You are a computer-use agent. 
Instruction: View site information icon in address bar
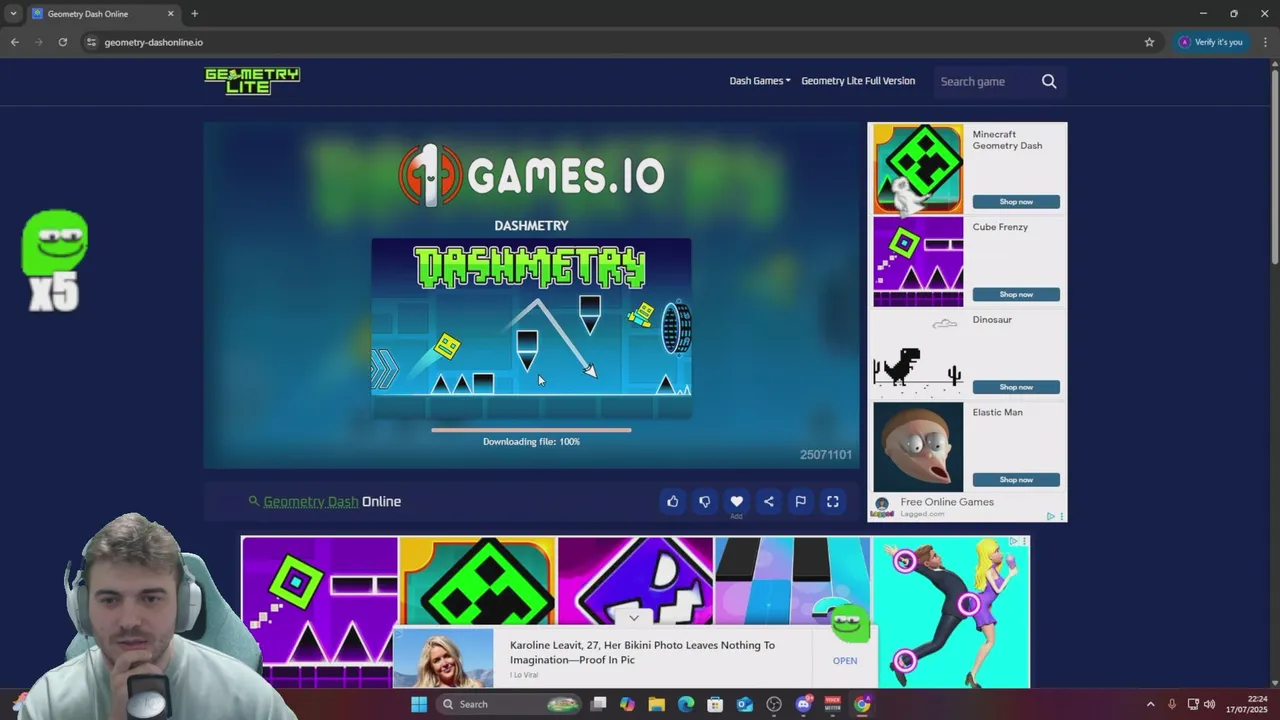tap(91, 42)
